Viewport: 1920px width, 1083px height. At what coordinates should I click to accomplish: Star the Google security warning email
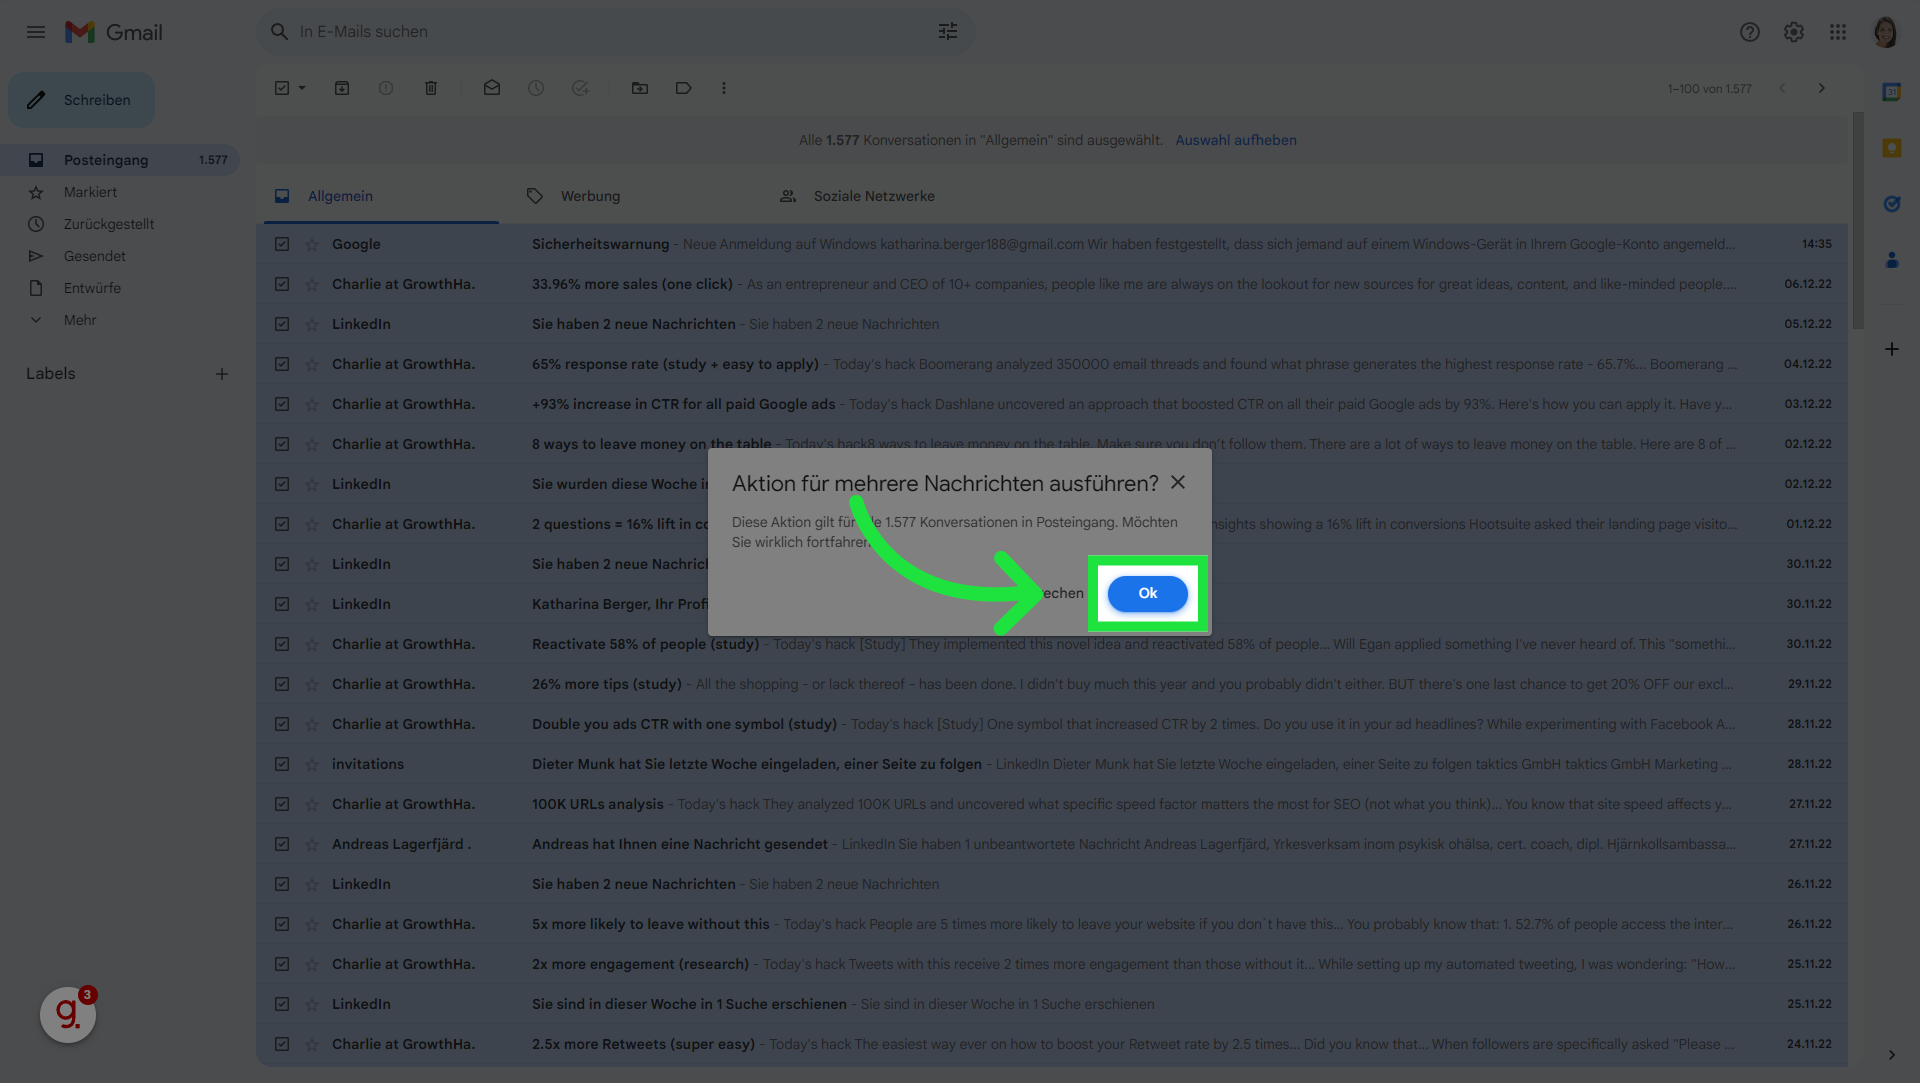click(312, 244)
